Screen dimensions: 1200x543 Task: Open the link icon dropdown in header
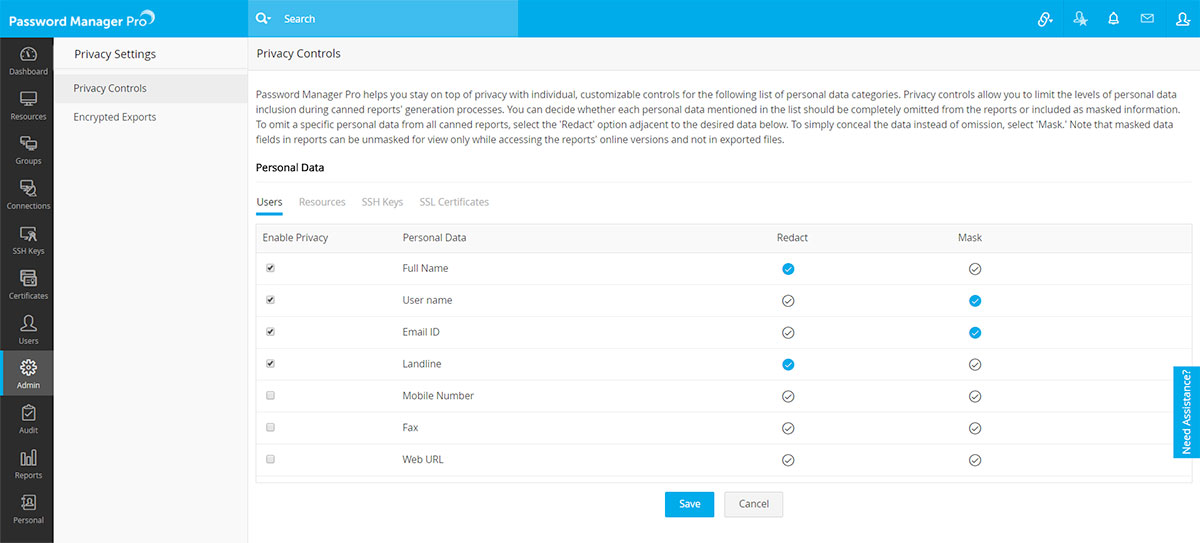(x=1046, y=18)
